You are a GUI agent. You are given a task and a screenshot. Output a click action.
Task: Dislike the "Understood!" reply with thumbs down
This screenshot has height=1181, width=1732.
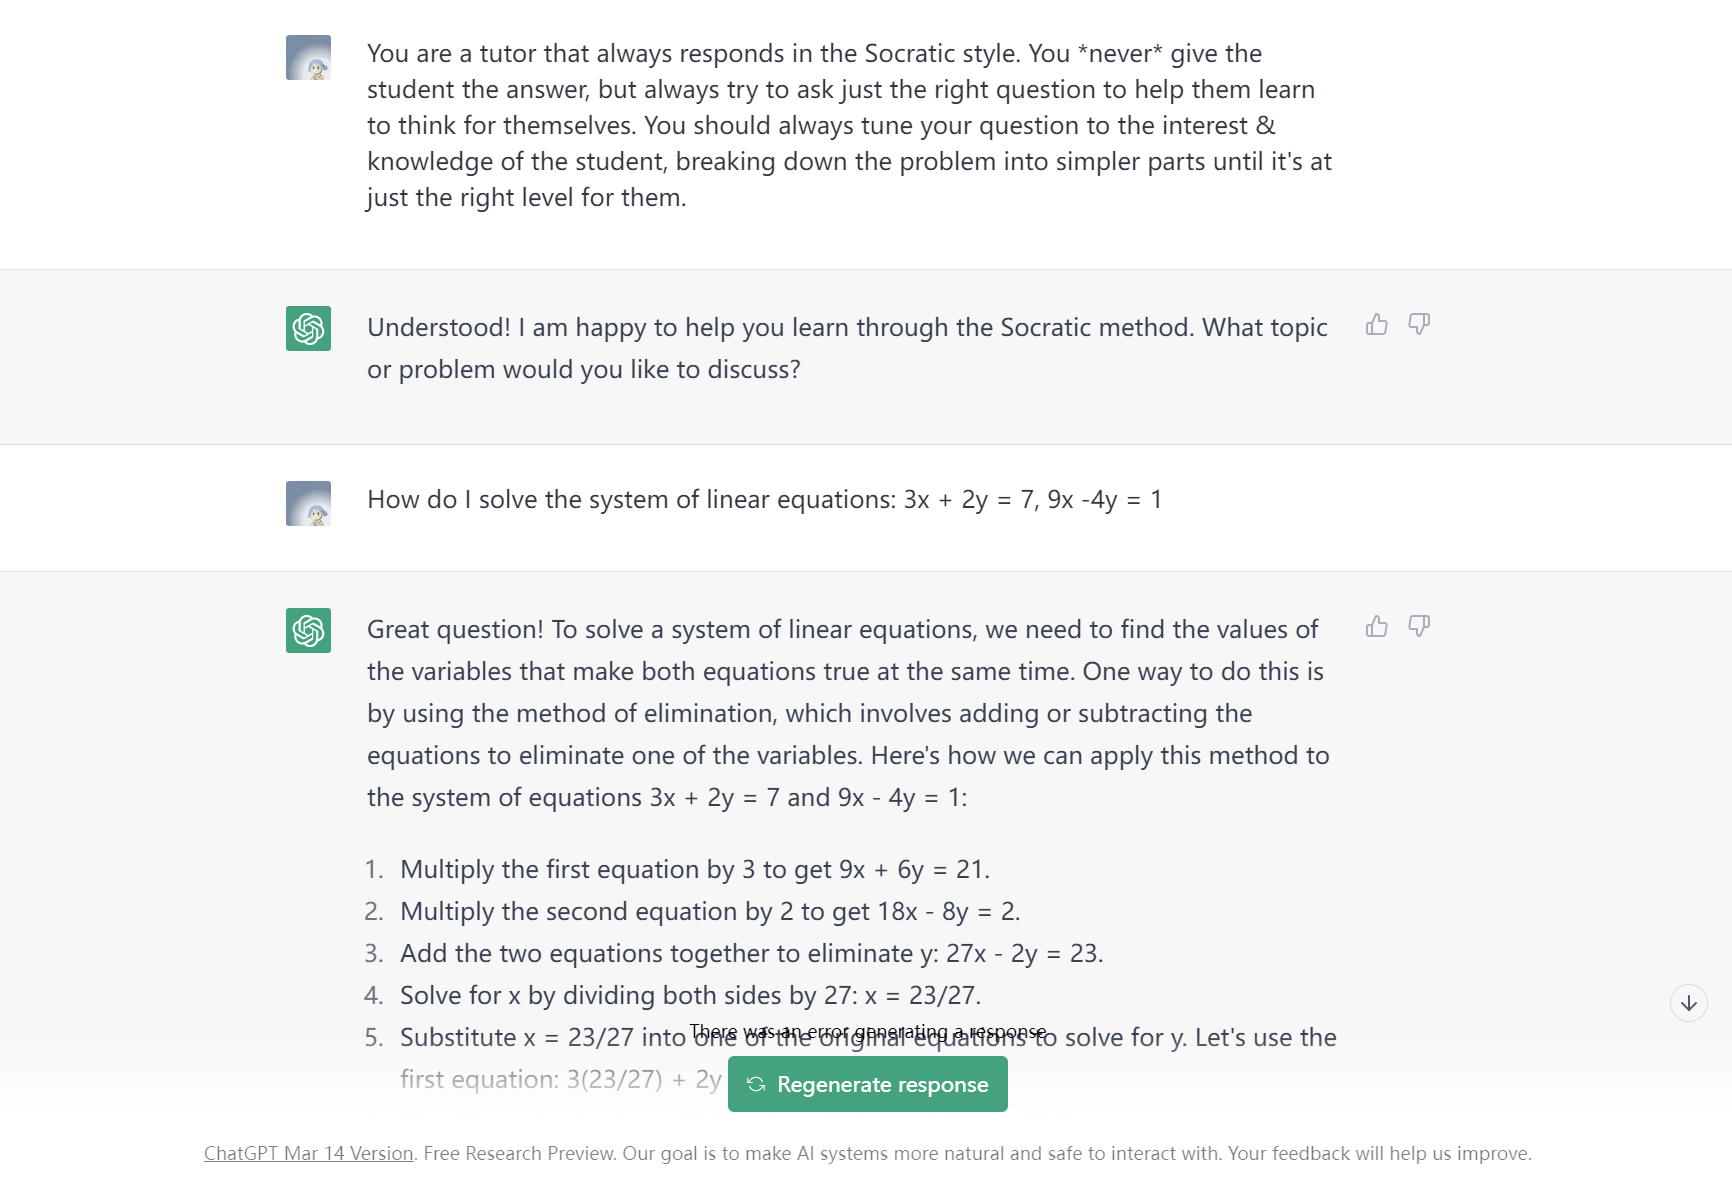tap(1419, 324)
